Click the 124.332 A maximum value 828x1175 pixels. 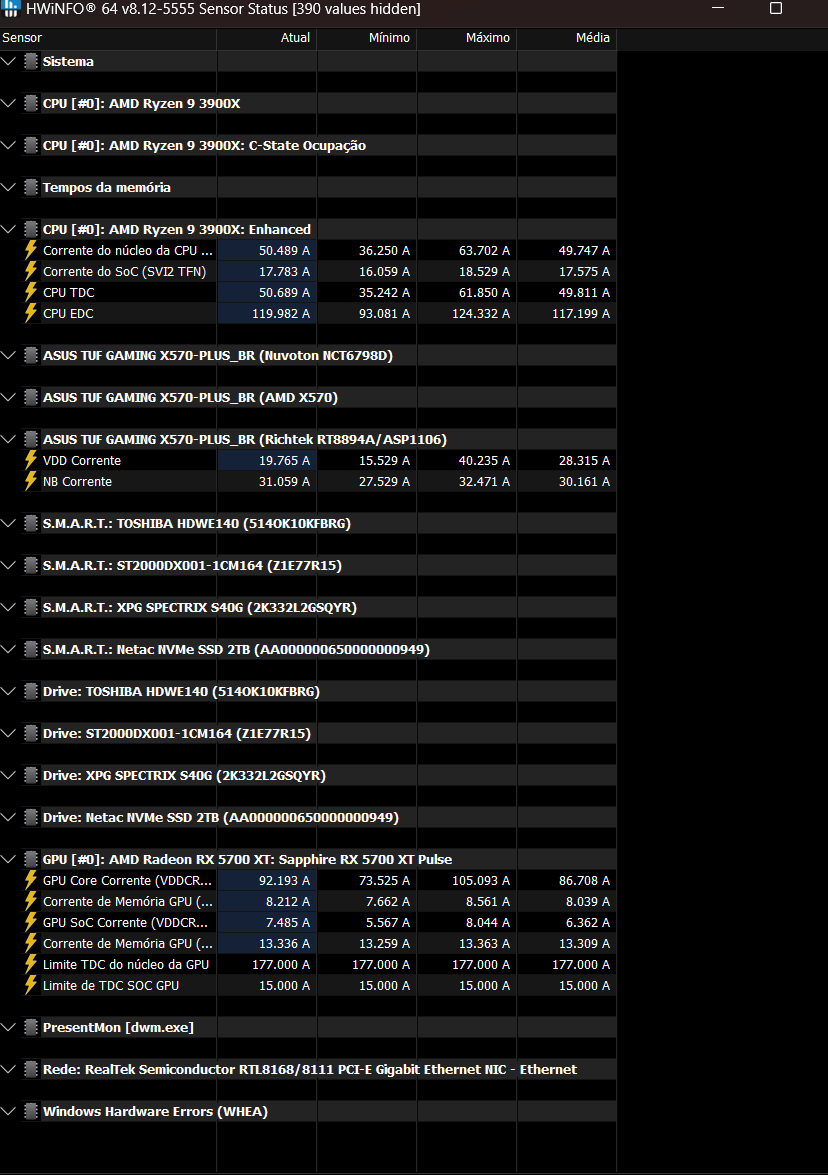481,313
